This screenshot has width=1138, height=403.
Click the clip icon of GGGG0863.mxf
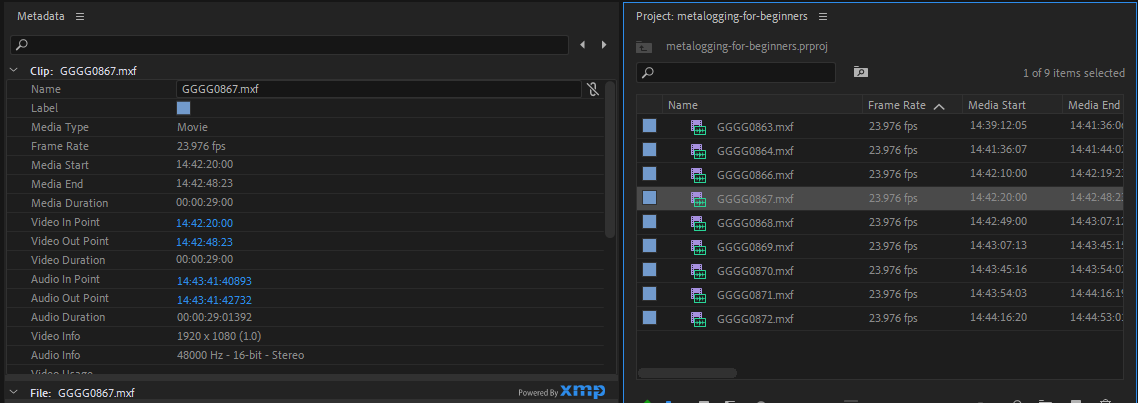pos(698,127)
